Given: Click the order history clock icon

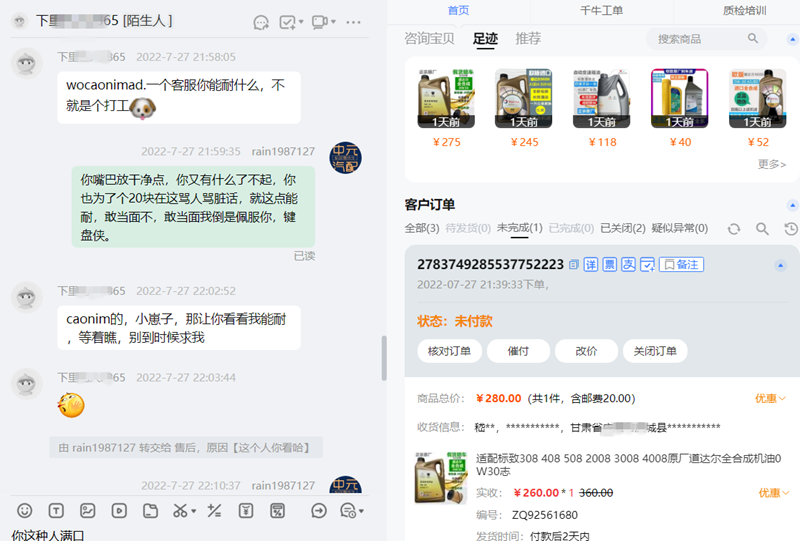Looking at the screenshot, I should [x=790, y=229].
